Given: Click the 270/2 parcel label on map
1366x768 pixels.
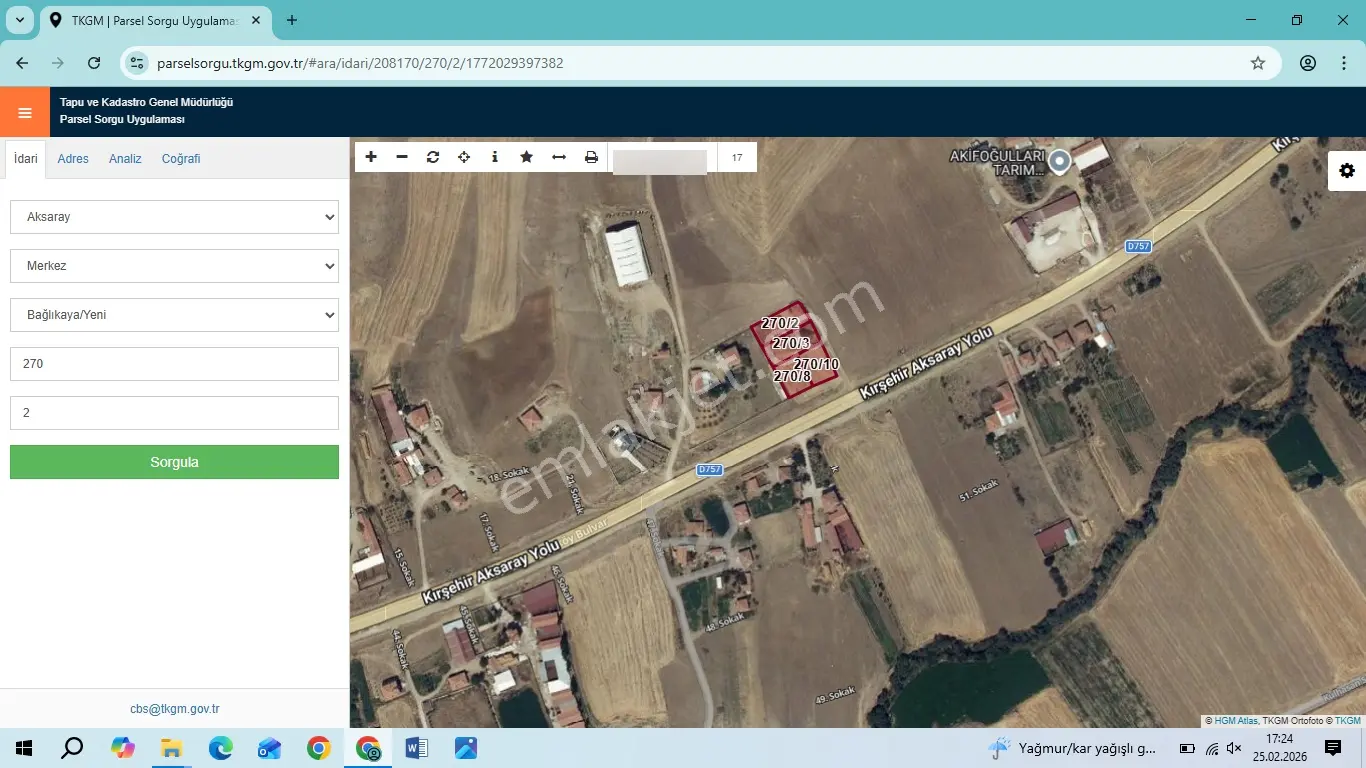Looking at the screenshot, I should [780, 324].
